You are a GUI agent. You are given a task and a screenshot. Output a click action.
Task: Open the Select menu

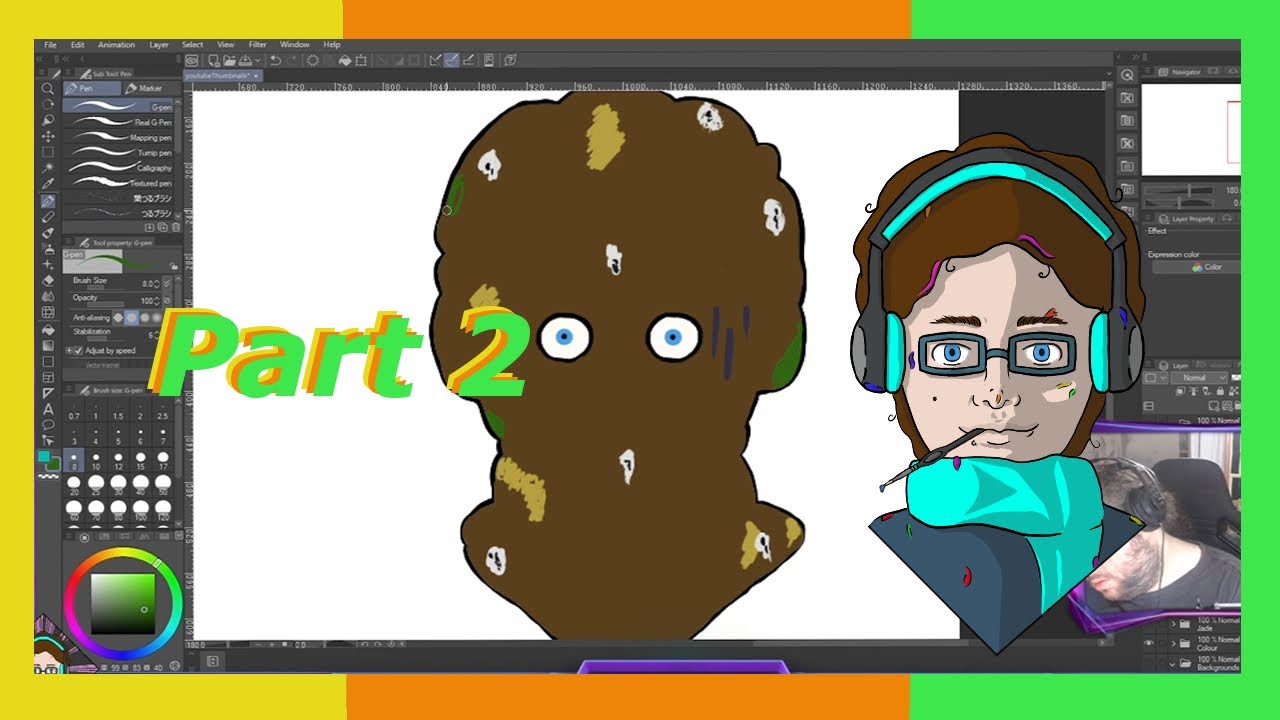(192, 45)
